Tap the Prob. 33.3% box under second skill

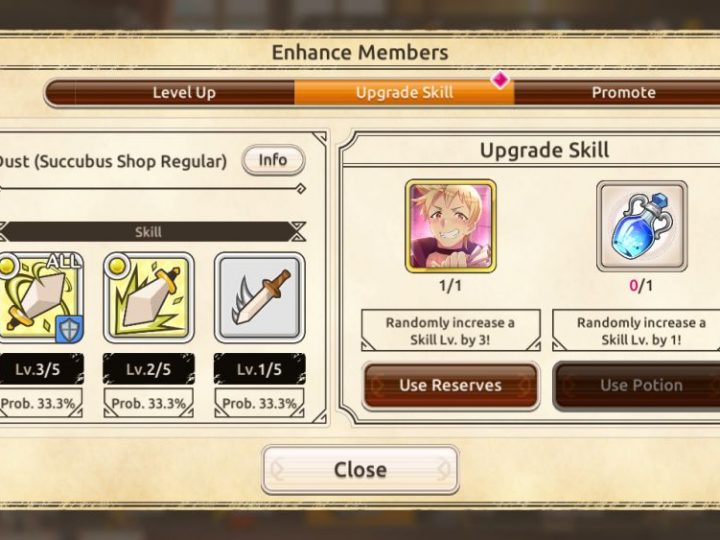coord(149,403)
